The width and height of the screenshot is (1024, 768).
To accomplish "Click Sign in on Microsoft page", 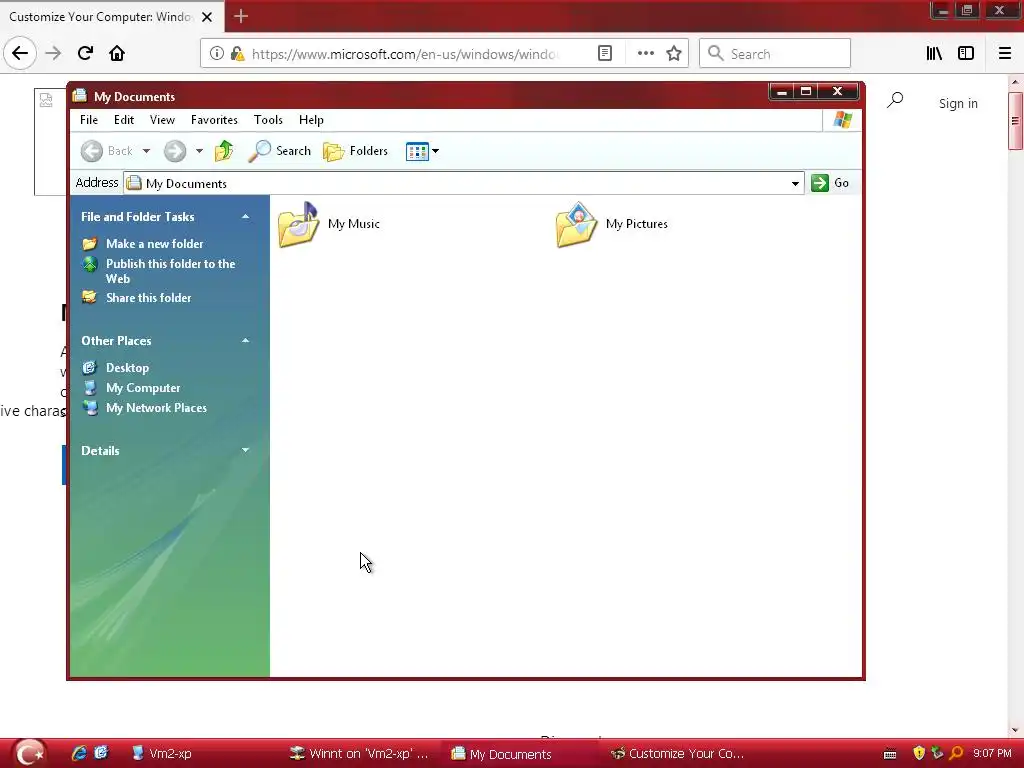I will (x=958, y=103).
